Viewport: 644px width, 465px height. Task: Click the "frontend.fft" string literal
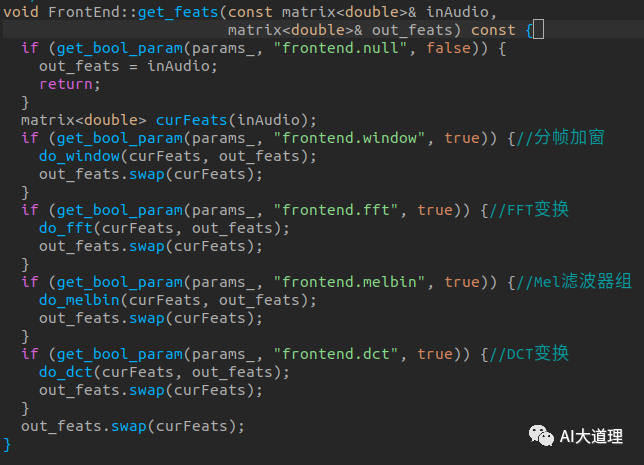click(336, 210)
